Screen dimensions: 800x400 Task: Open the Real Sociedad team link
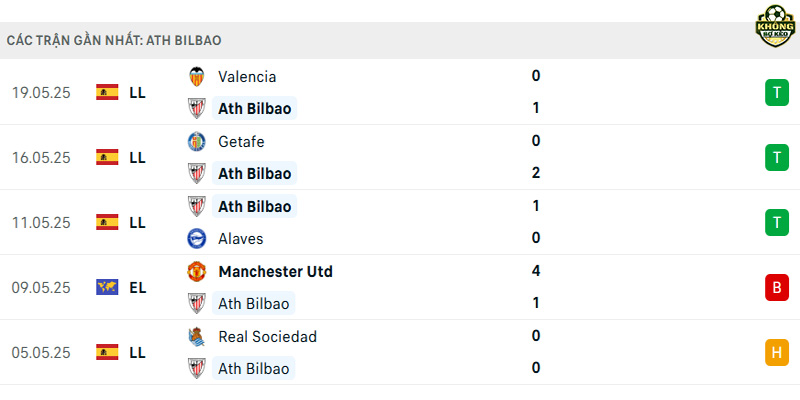[267, 337]
